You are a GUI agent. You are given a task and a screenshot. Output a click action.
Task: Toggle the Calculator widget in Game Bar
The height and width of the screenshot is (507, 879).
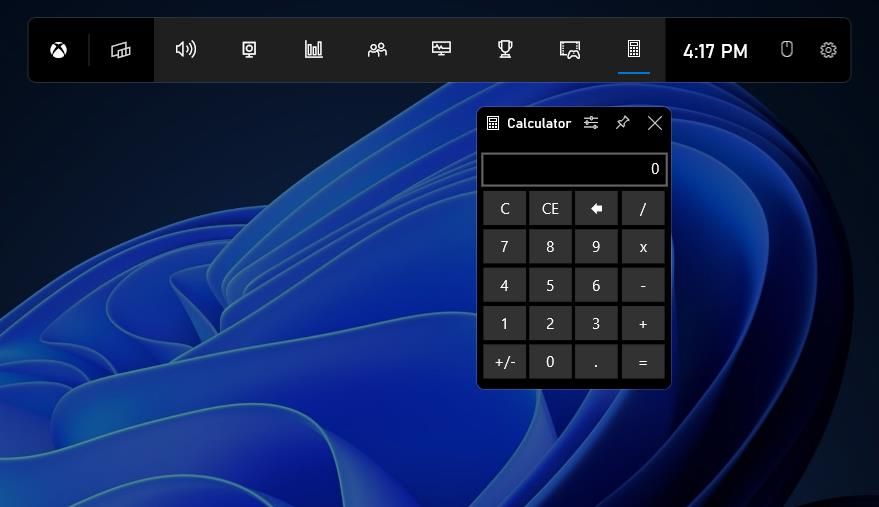(634, 49)
